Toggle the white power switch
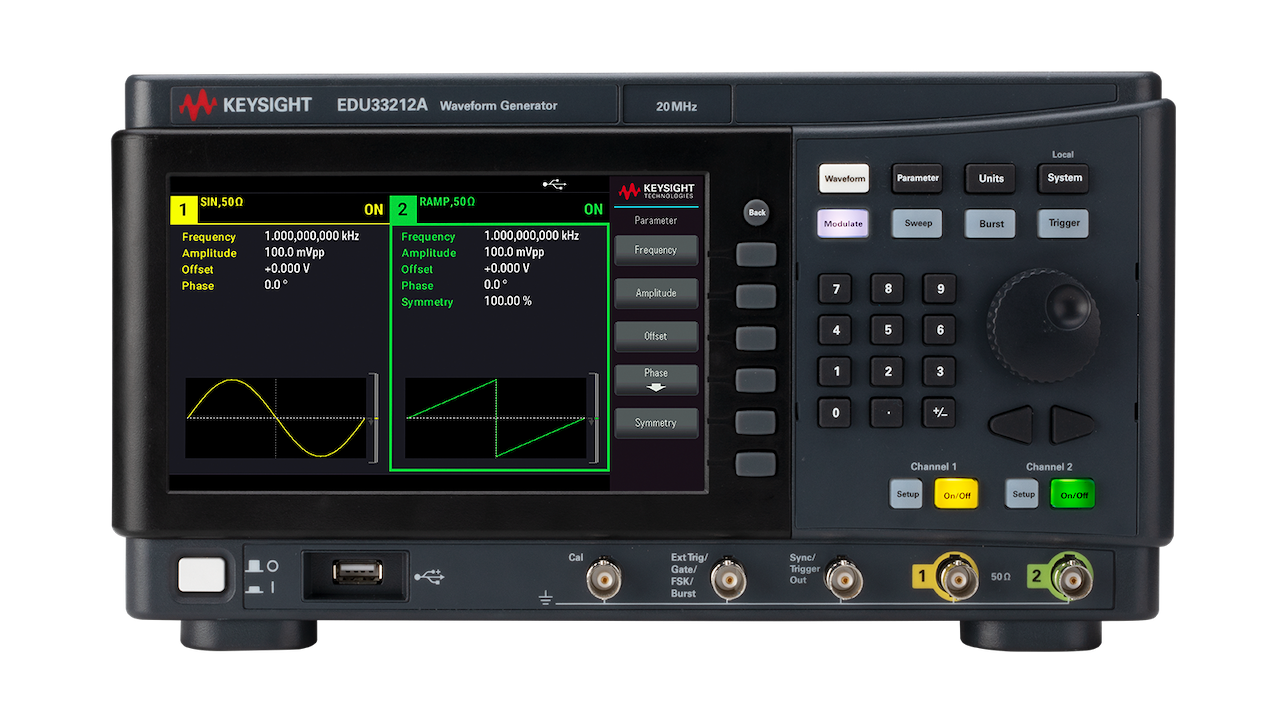Screen dimensions: 1280x720 (x=202, y=575)
